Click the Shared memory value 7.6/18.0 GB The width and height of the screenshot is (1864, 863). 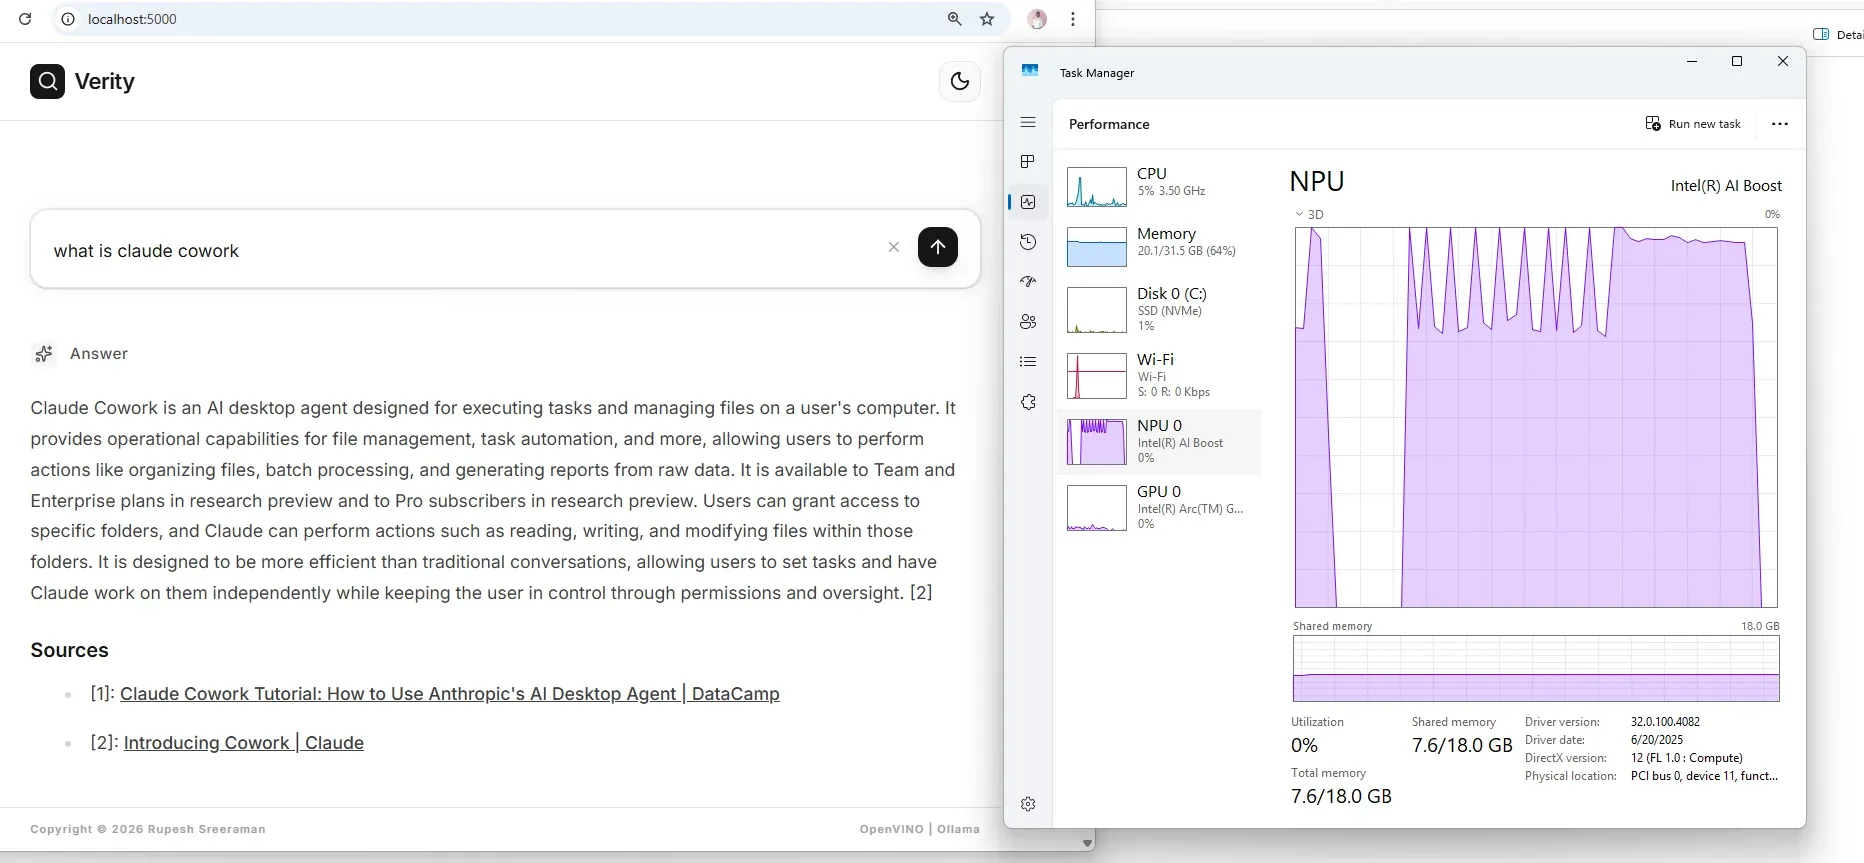coord(1462,745)
